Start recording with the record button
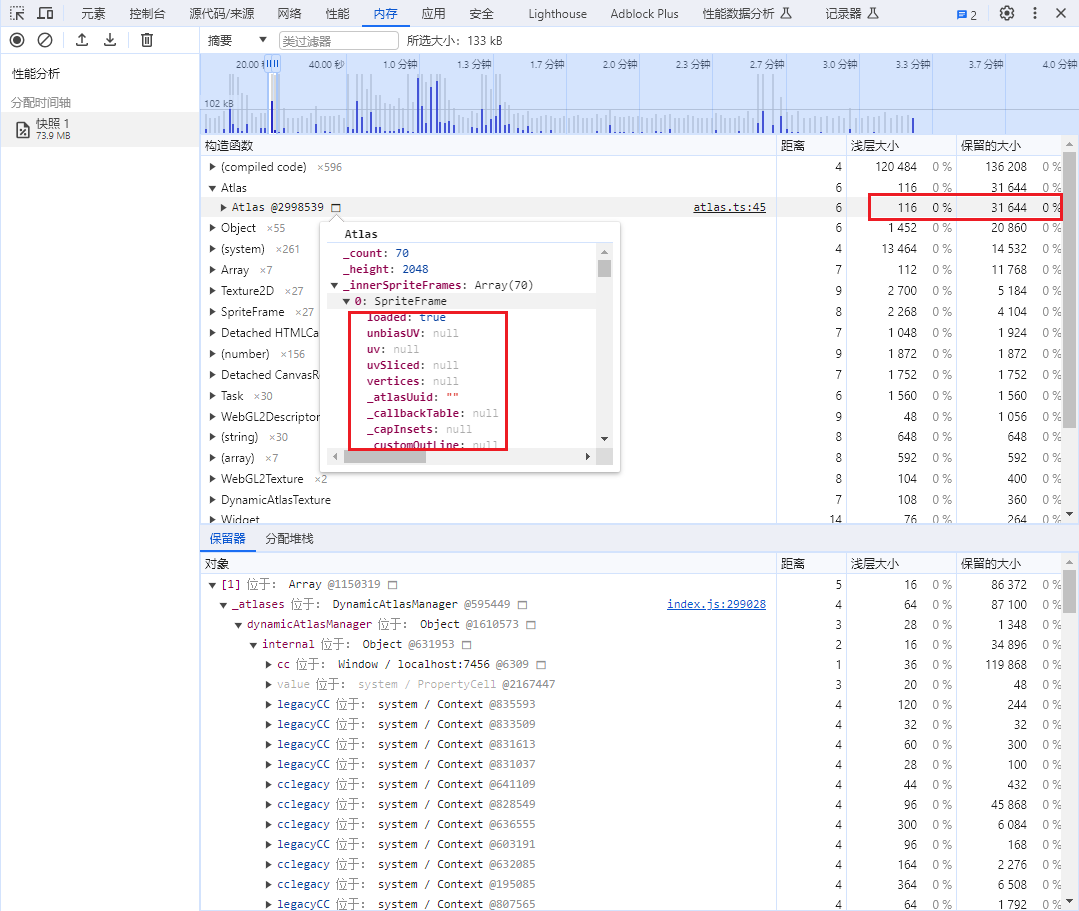Screen dimensions: 1079x911 click(17, 40)
